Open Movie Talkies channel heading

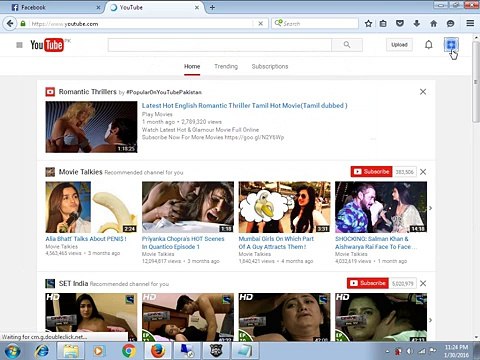(80, 172)
